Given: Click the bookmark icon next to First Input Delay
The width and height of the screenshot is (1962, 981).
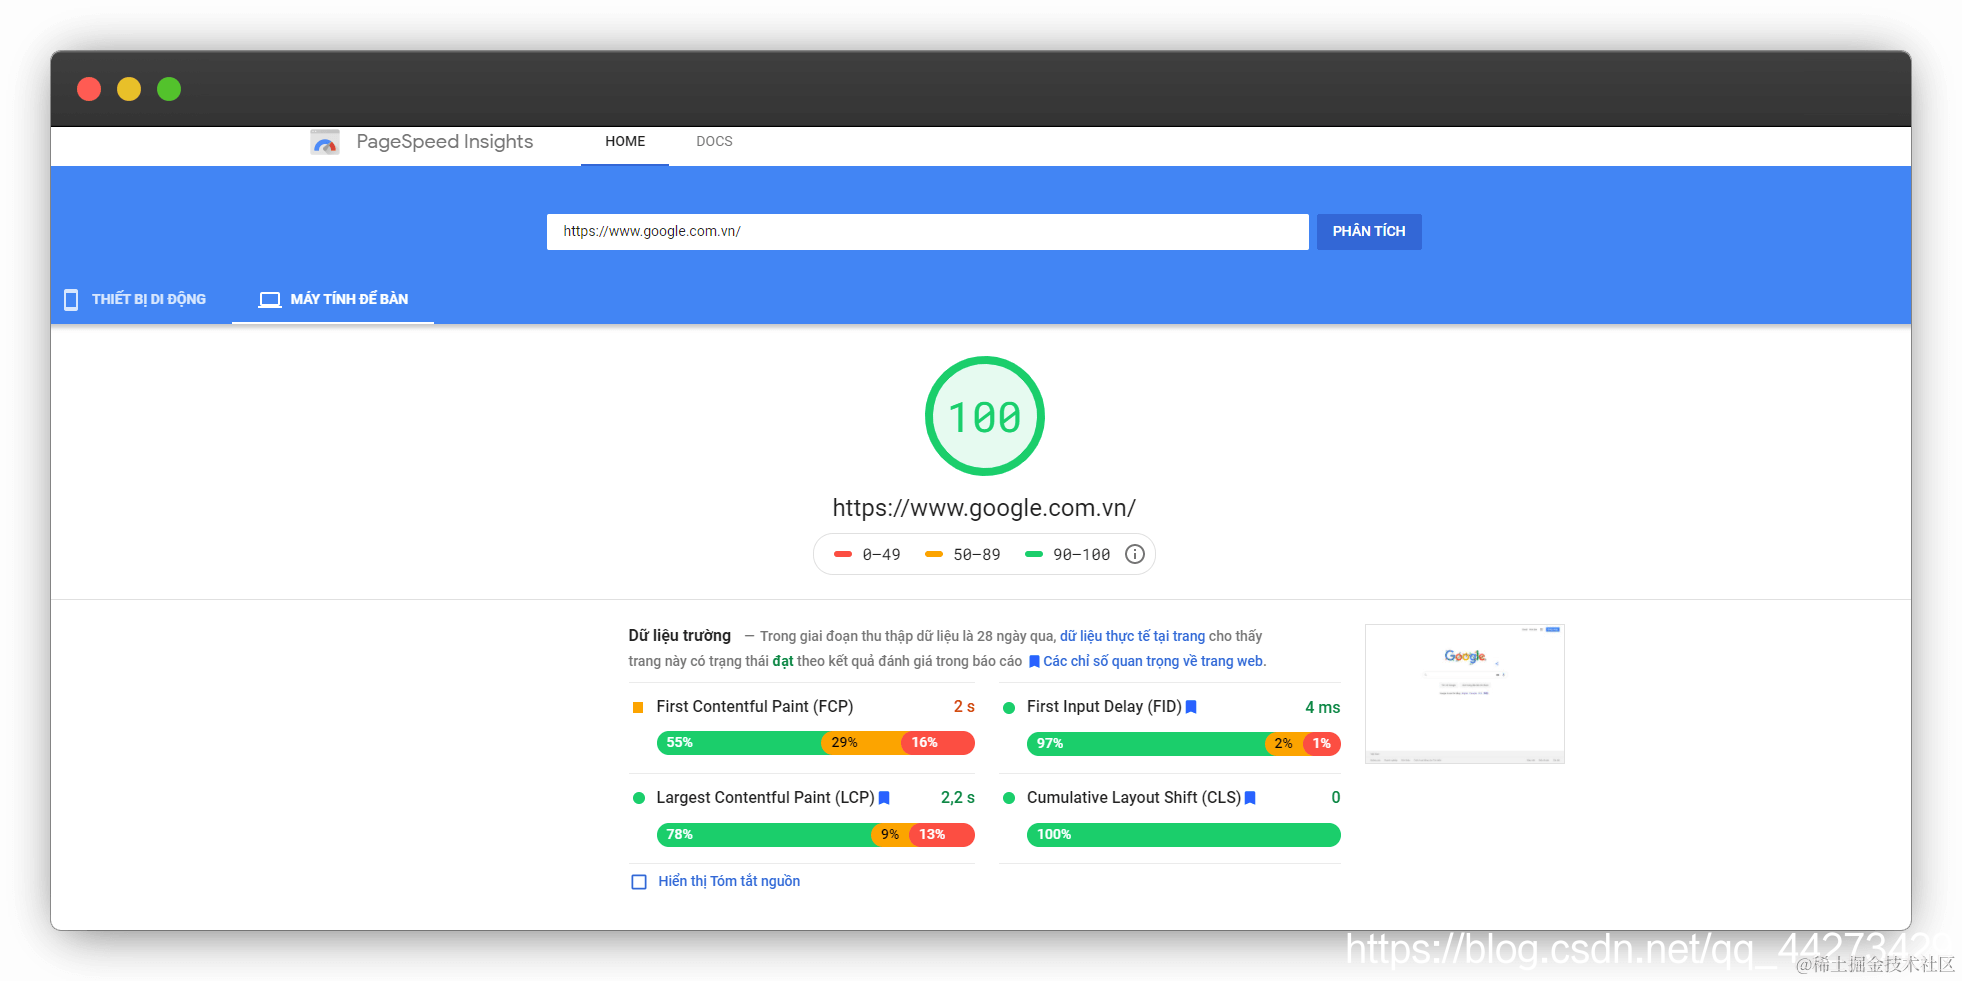Looking at the screenshot, I should coord(1191,707).
